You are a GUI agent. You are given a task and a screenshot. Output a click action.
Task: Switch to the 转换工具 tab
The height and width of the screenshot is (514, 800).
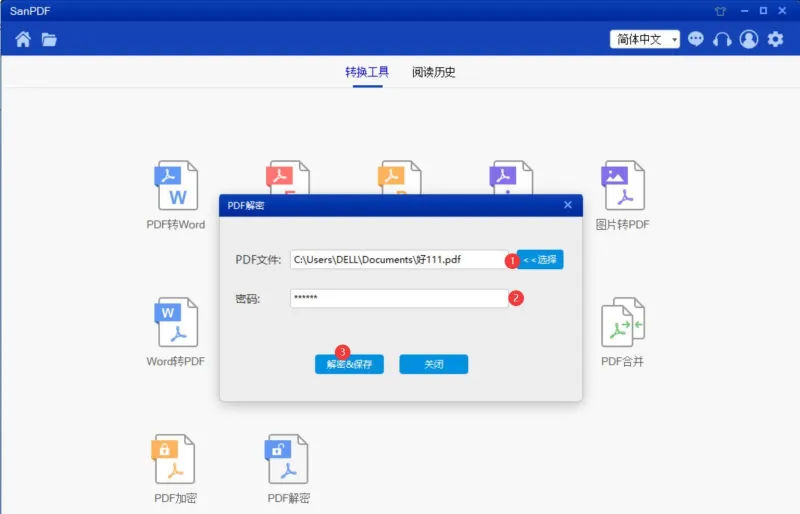(x=367, y=72)
